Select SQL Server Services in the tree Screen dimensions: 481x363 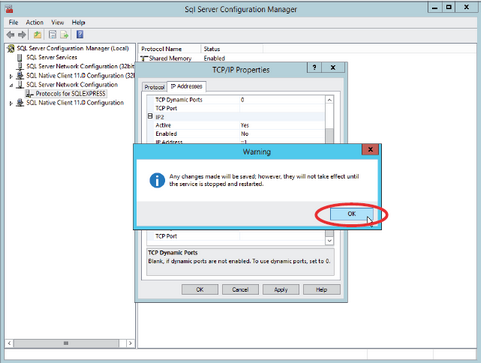[52, 57]
